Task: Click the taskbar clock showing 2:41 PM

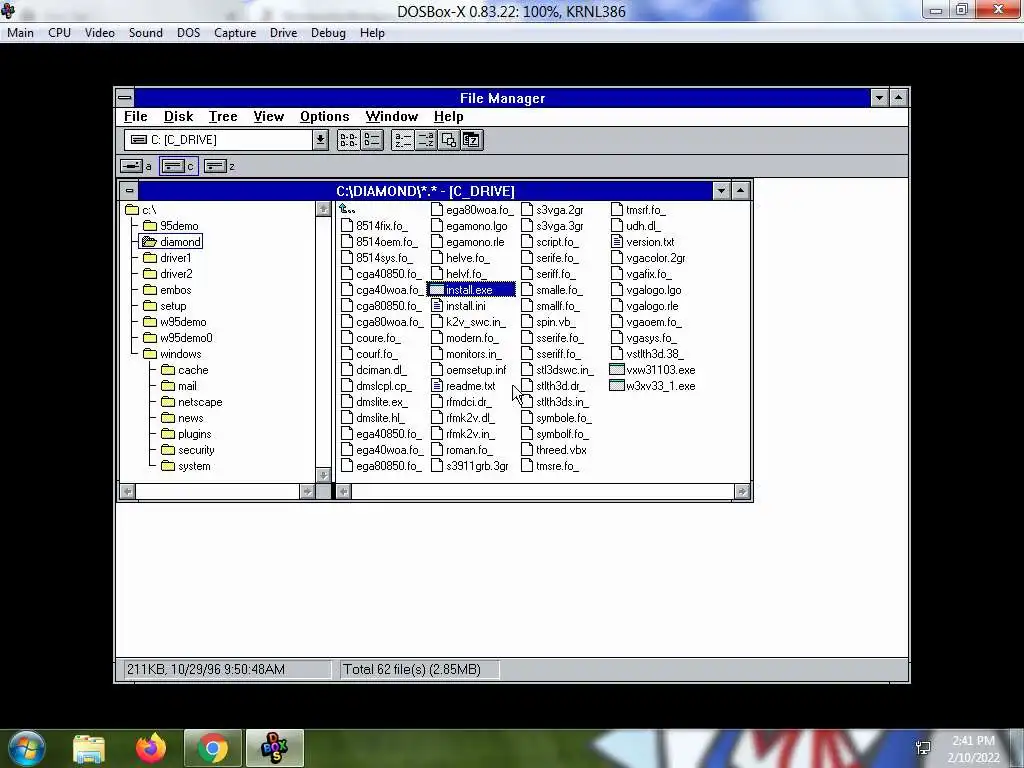Action: 973,741
